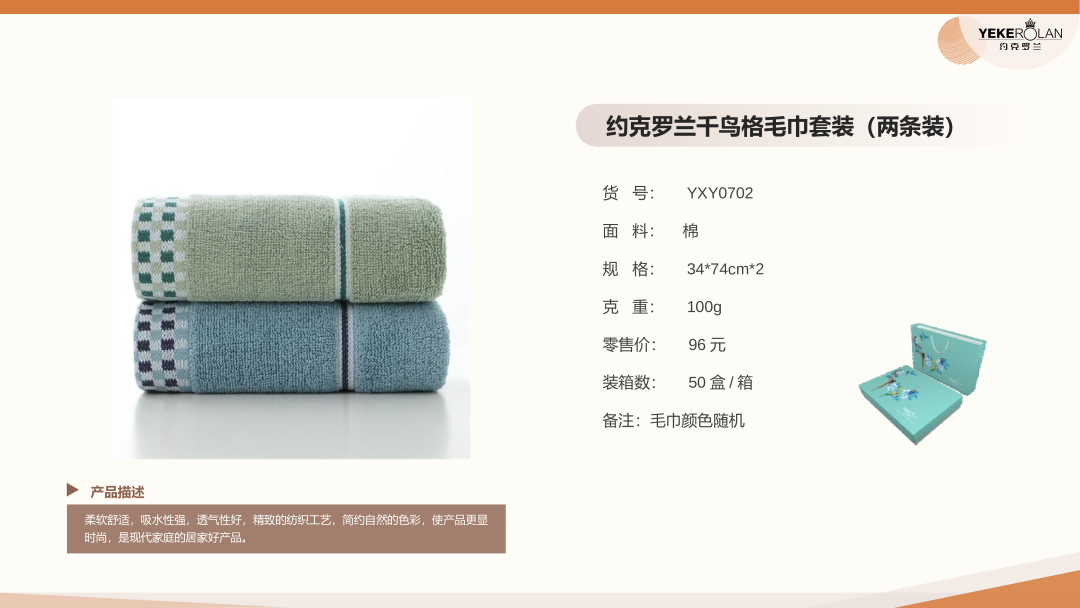This screenshot has height=608, width=1080.
Task: Select the fabric value 棉
Action: point(691,231)
